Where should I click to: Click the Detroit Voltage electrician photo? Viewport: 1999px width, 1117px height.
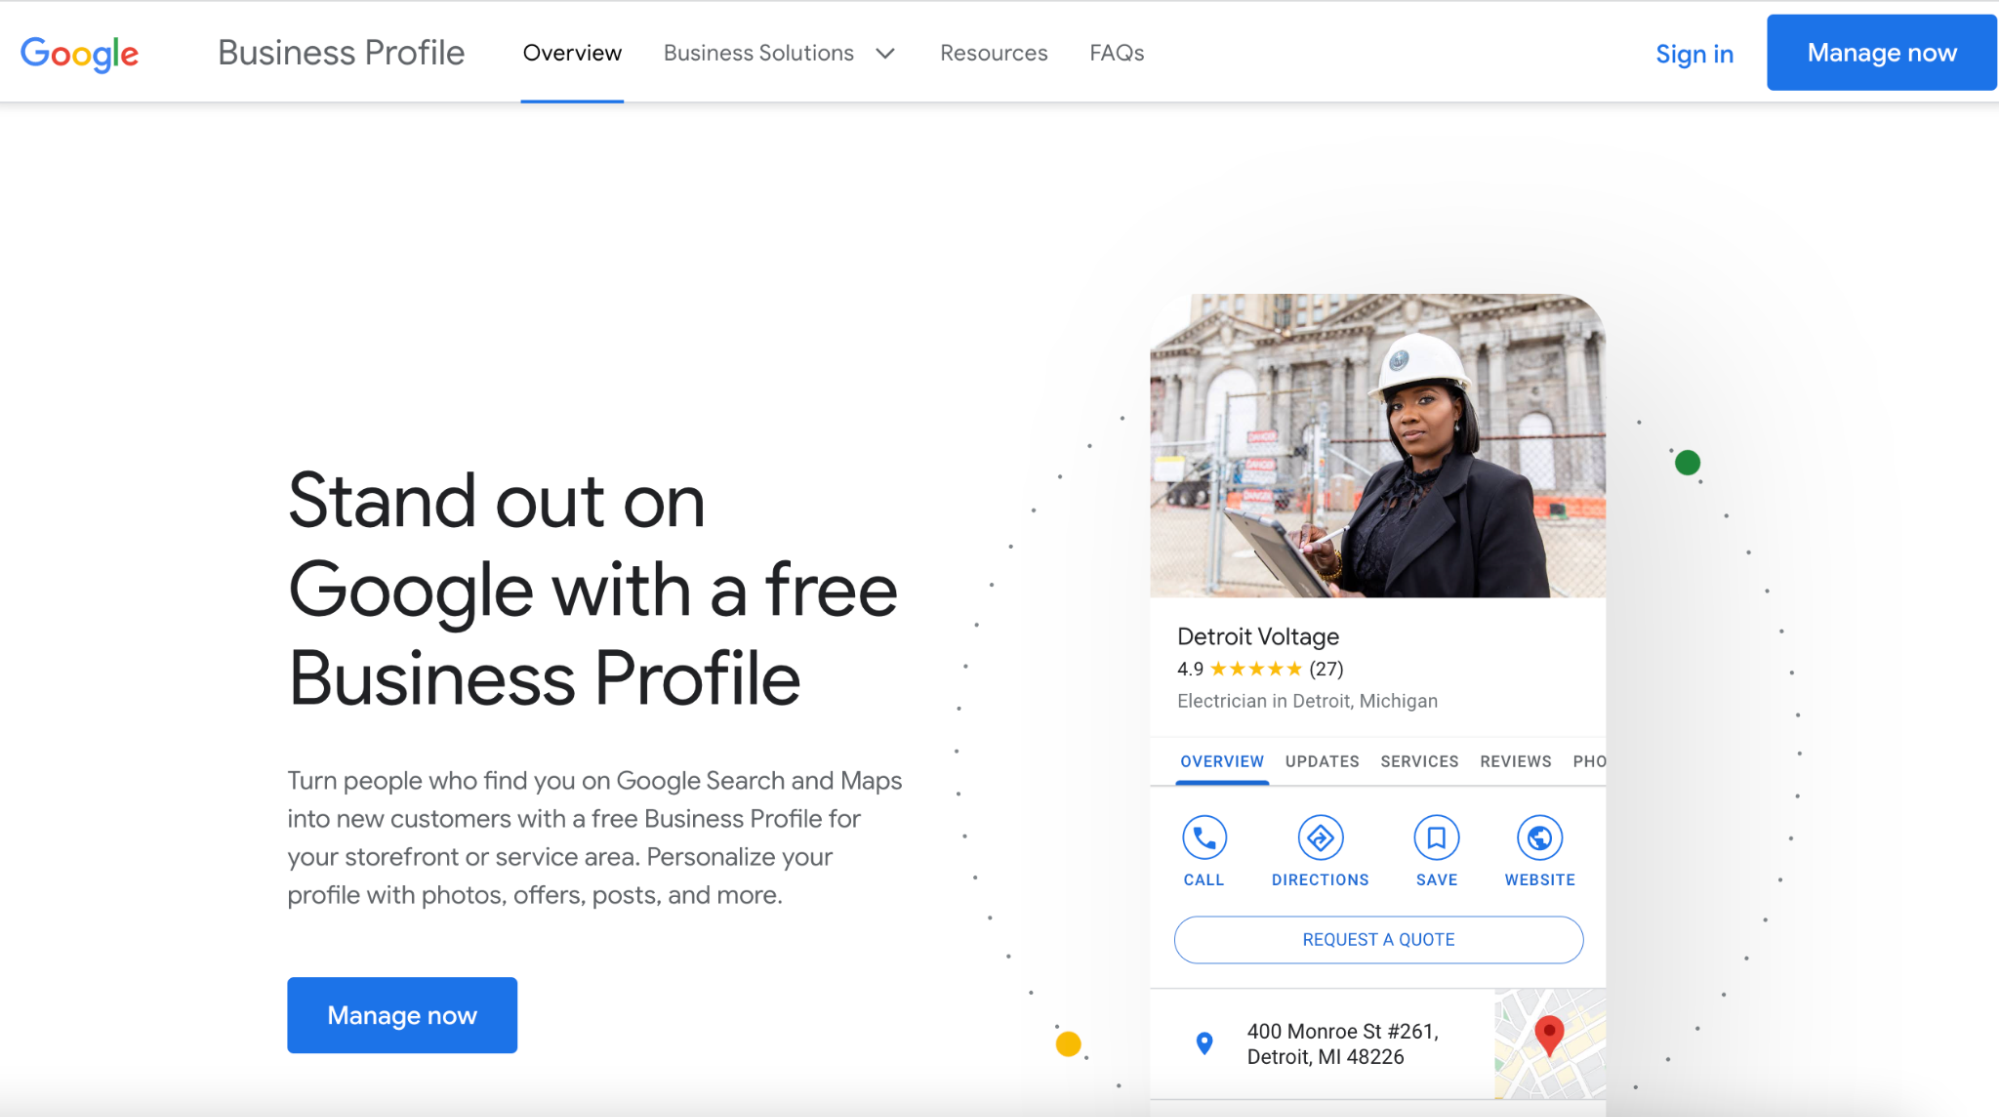[x=1378, y=446]
